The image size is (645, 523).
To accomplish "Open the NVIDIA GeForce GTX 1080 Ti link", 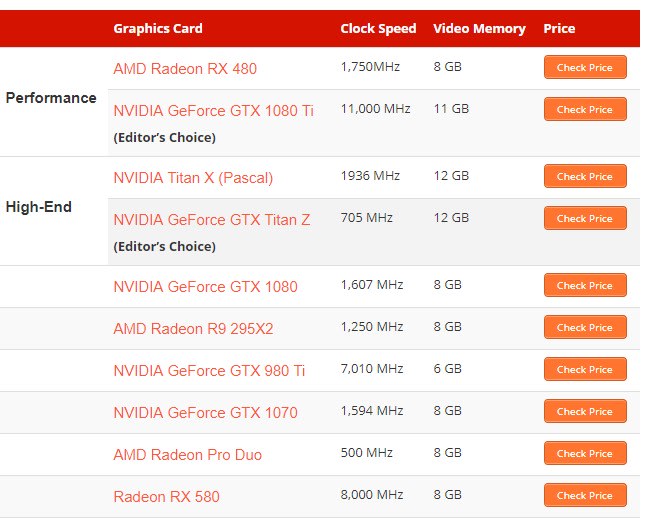I will point(213,111).
